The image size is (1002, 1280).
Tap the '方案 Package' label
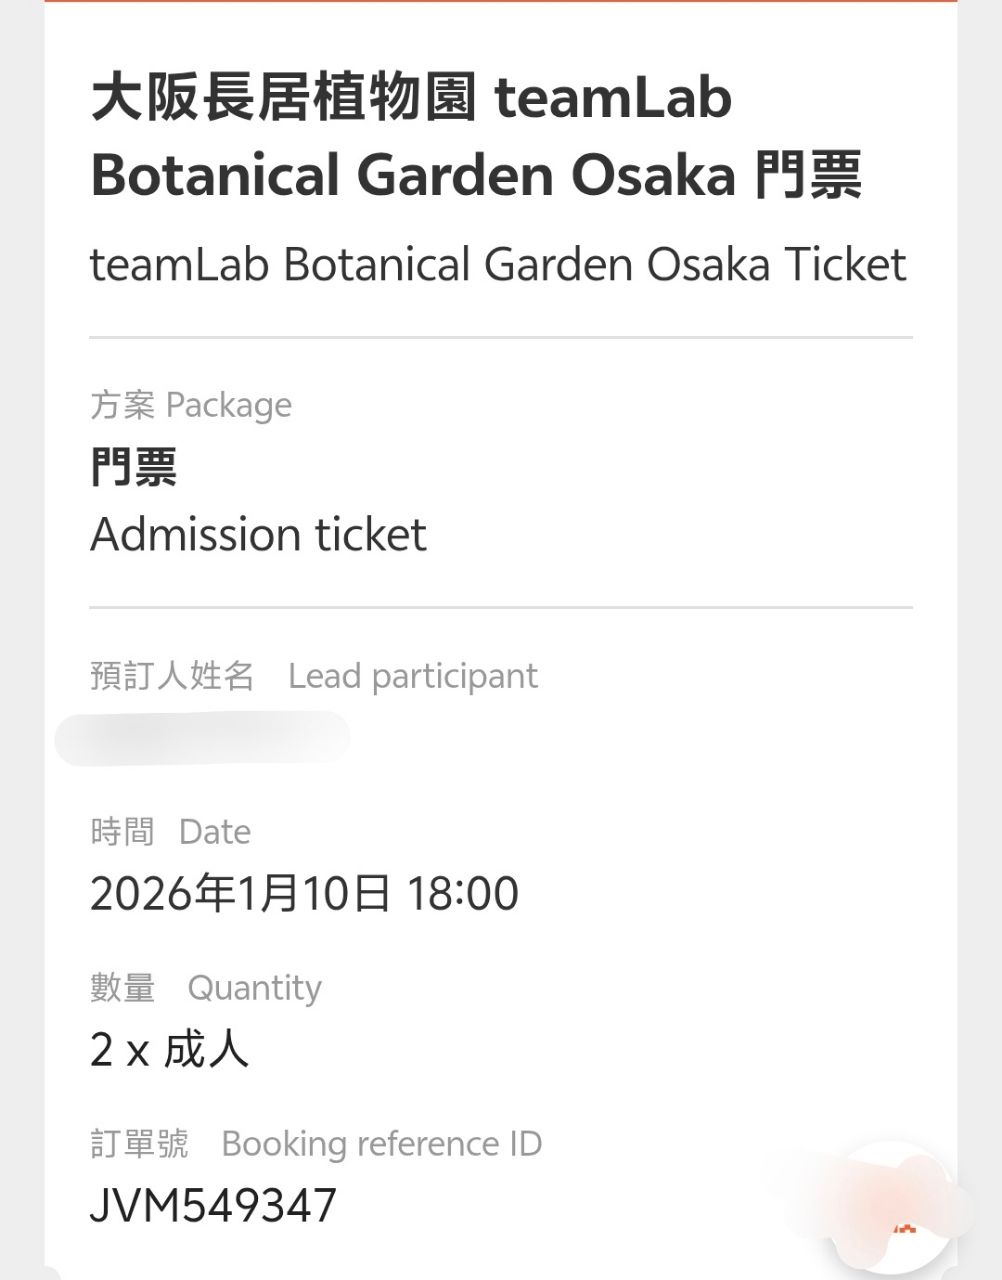pos(191,405)
